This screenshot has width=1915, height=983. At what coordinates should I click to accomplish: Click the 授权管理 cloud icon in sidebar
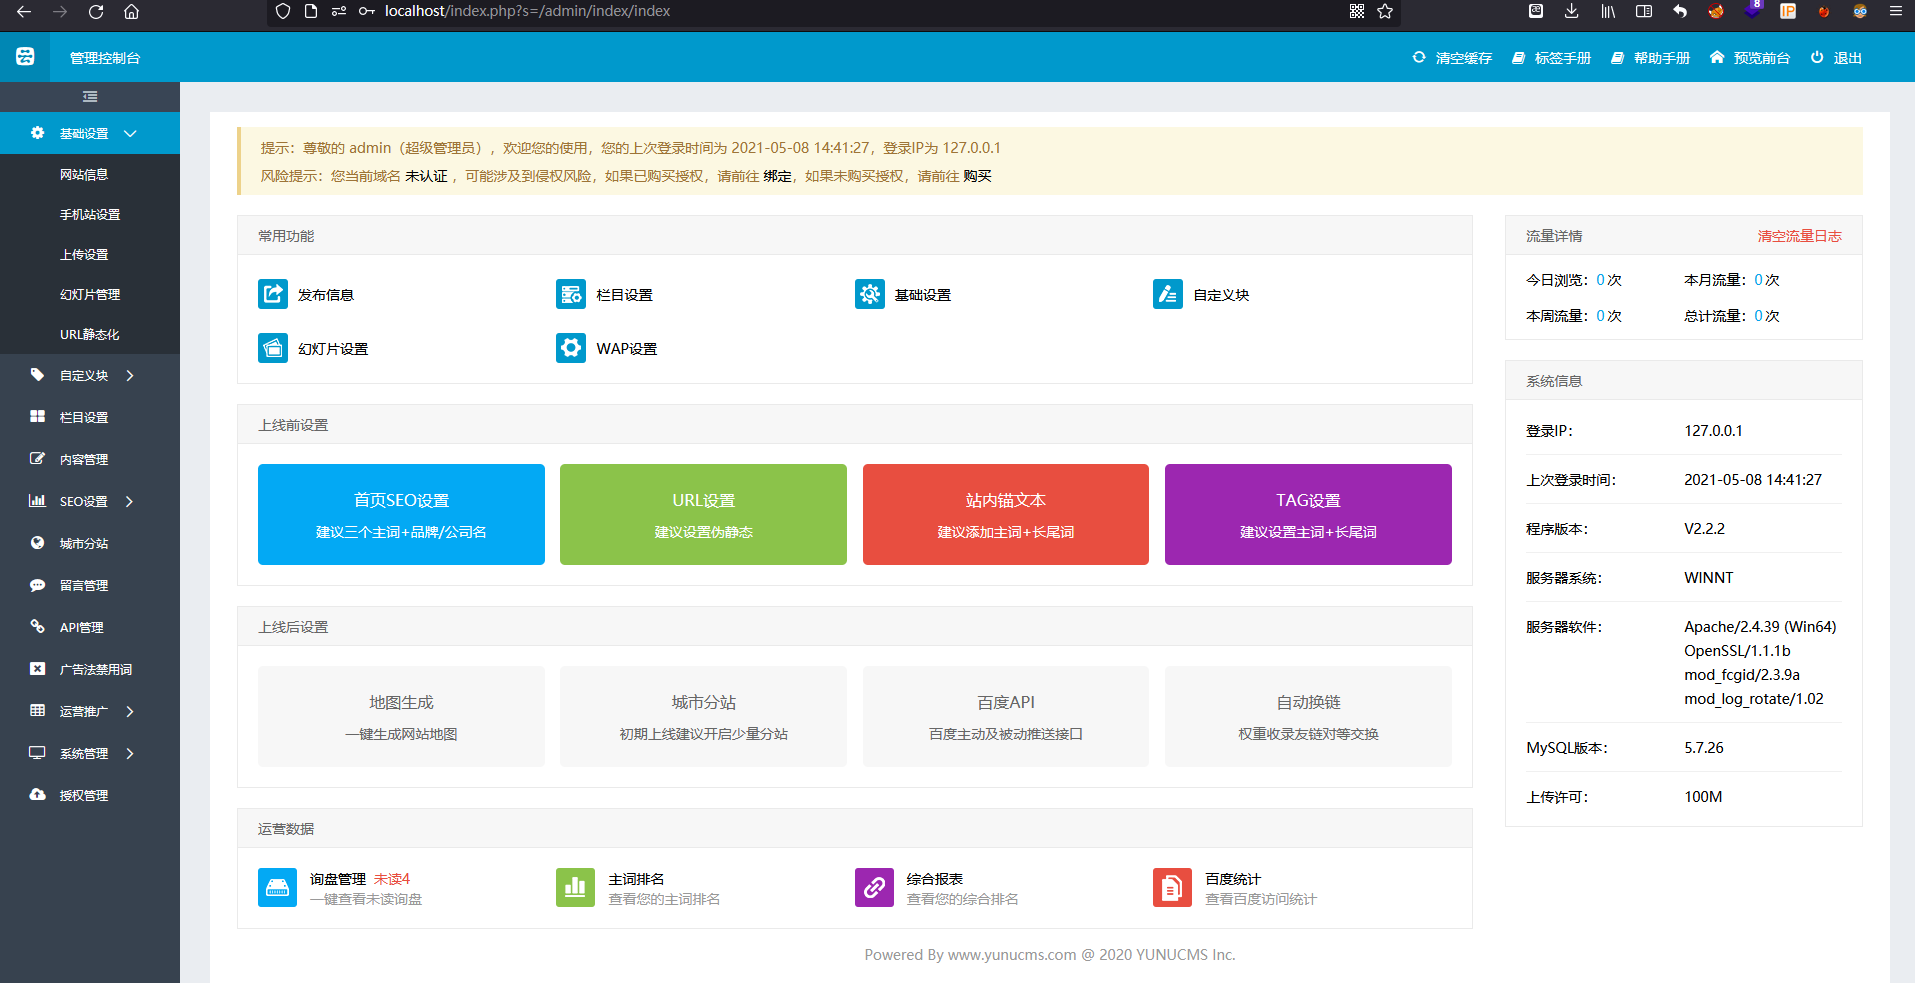37,795
